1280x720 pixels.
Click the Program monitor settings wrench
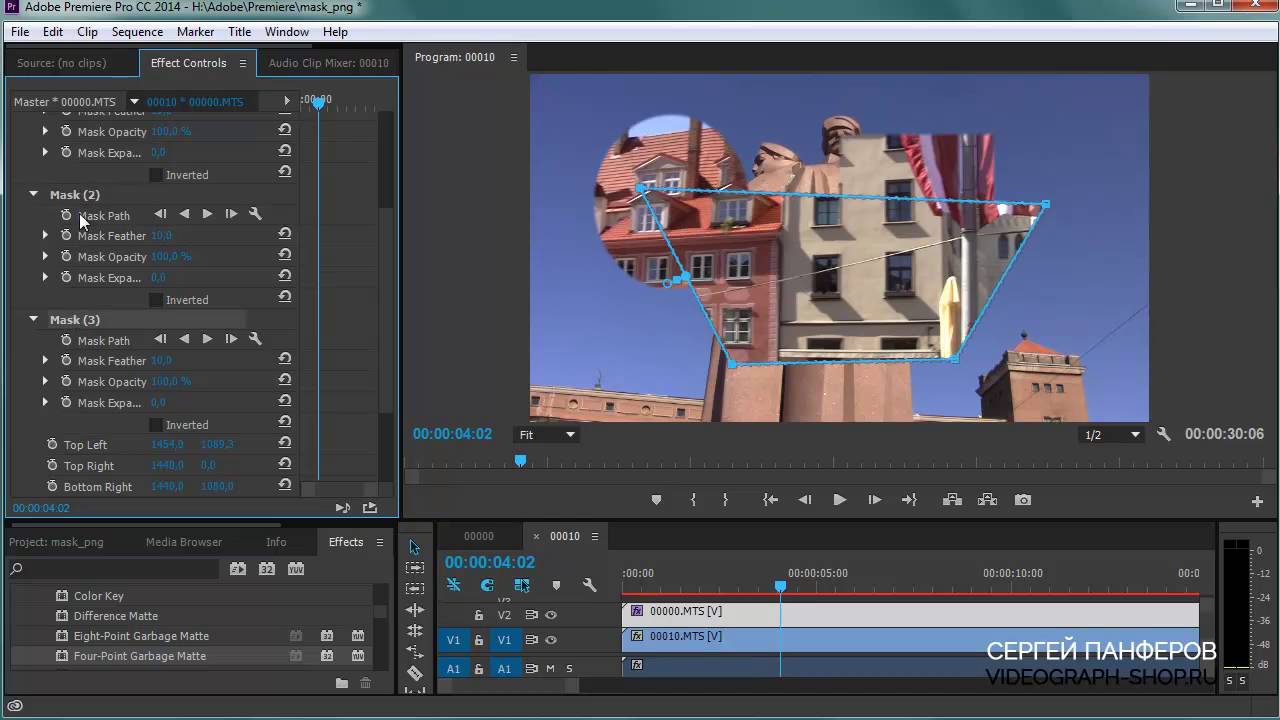pyautogui.click(x=1163, y=435)
